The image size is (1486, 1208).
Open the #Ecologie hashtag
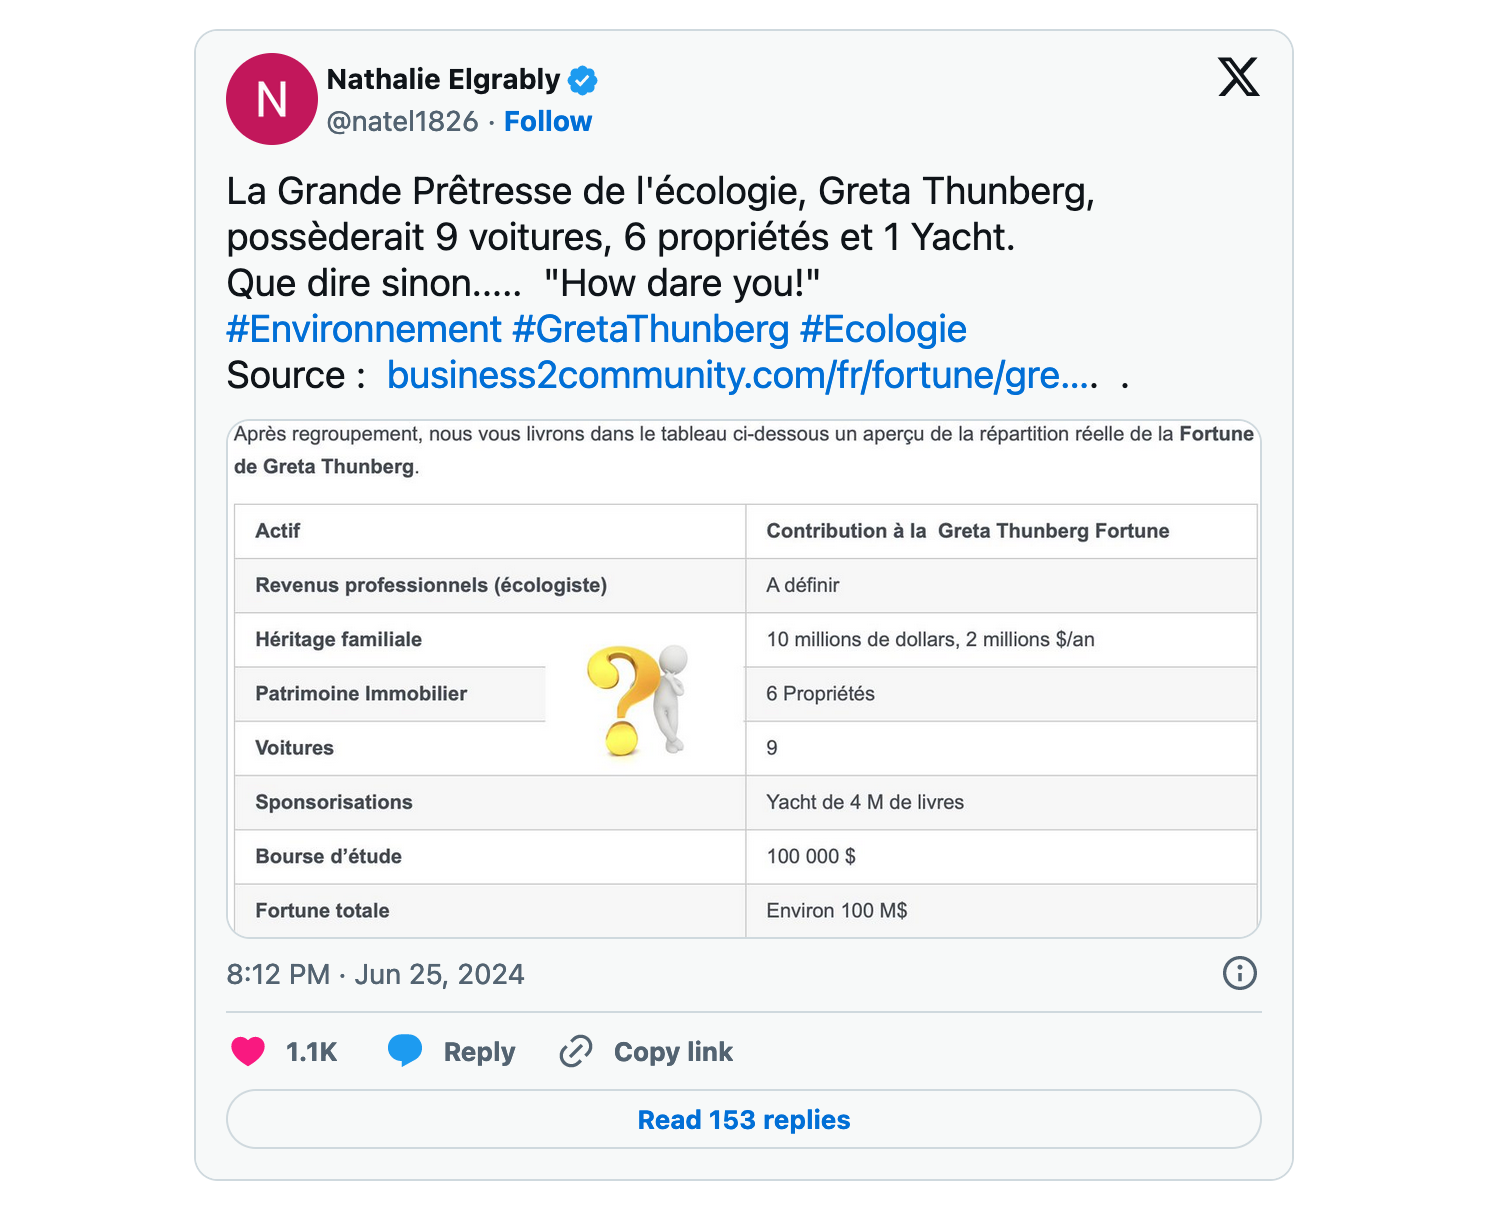884,329
